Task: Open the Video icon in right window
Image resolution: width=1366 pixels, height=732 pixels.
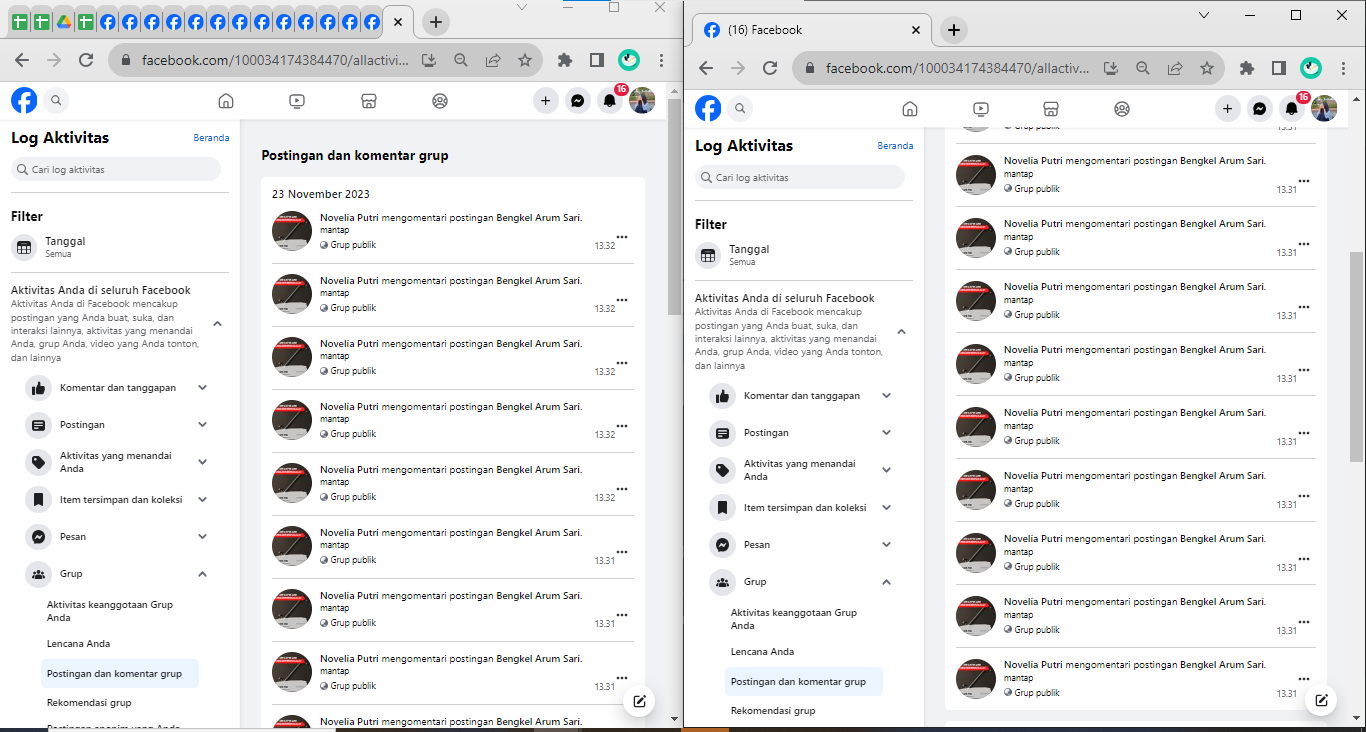Action: (x=981, y=108)
